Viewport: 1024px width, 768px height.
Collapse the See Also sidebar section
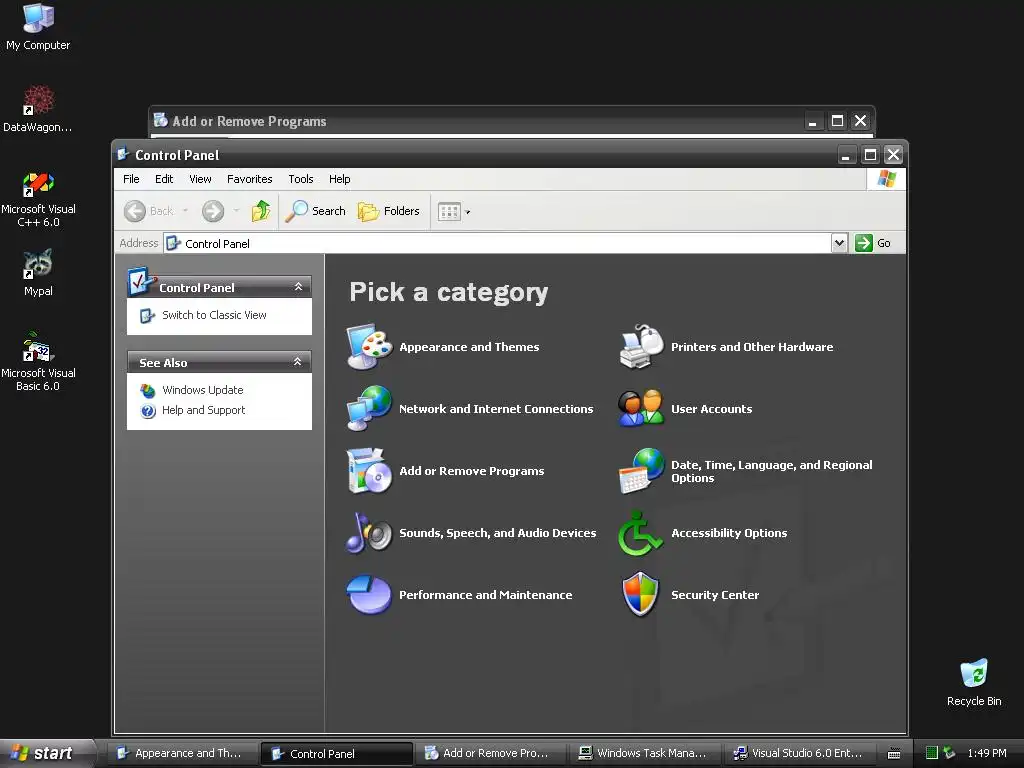298,362
